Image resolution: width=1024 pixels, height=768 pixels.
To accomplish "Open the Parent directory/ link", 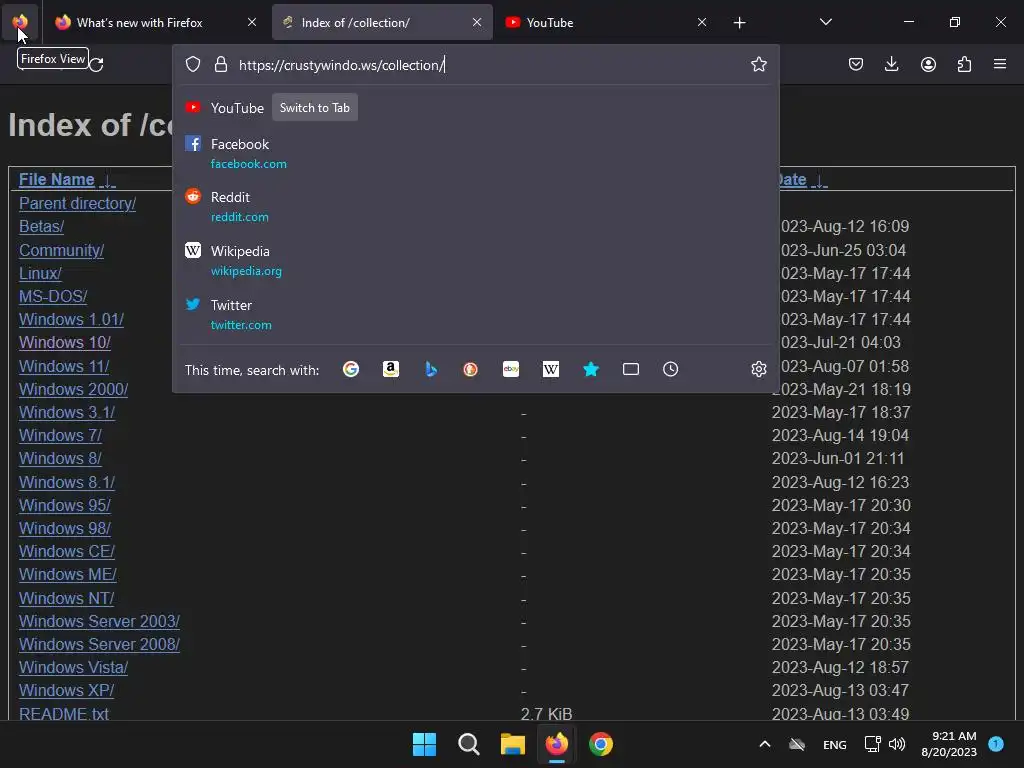I will tap(77, 204).
